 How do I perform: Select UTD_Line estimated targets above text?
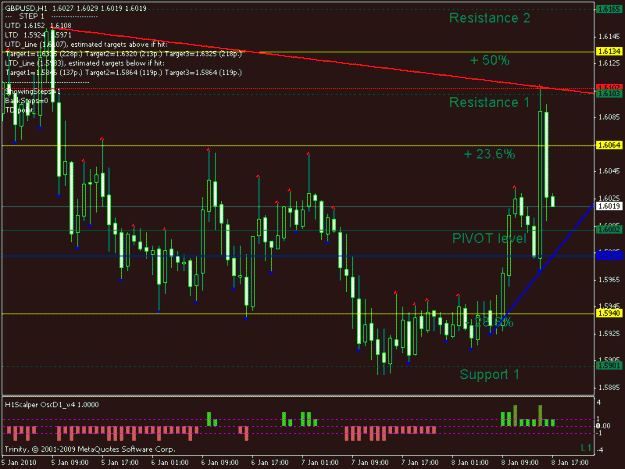click(x=86, y=45)
